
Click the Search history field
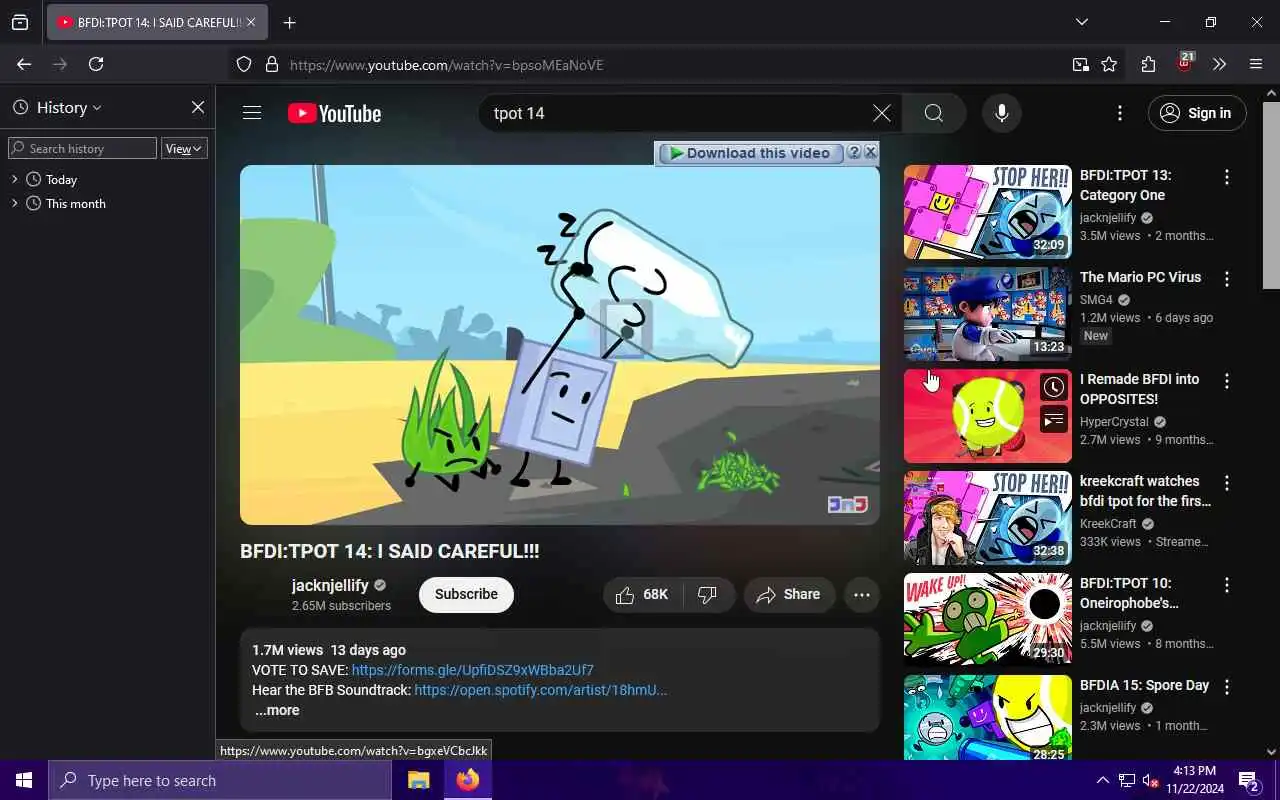click(x=82, y=148)
